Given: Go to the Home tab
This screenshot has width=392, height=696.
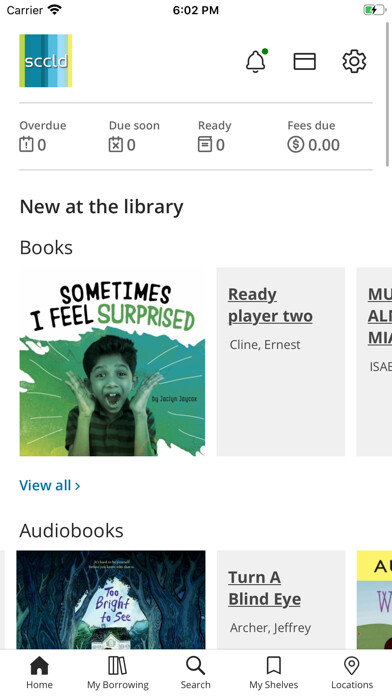Looking at the screenshot, I should 39,673.
